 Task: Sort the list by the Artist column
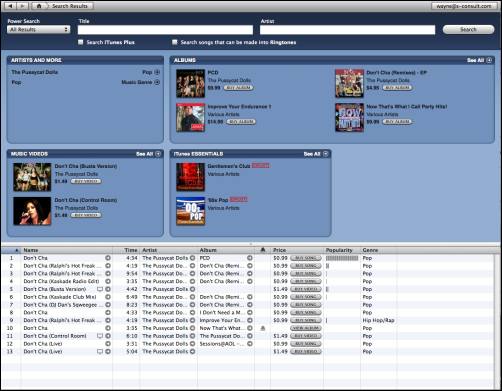(169, 250)
